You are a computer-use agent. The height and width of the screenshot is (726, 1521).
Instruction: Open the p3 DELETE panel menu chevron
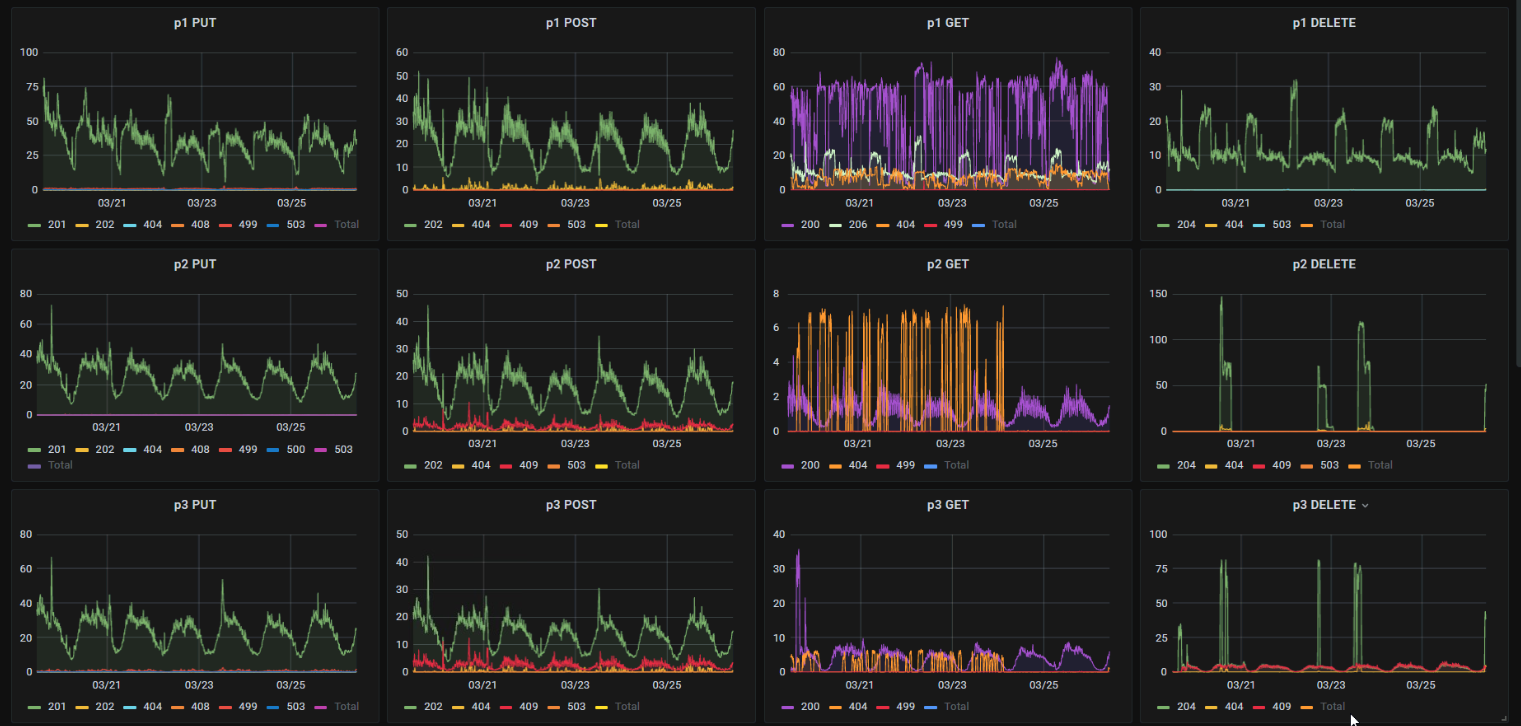[1365, 506]
